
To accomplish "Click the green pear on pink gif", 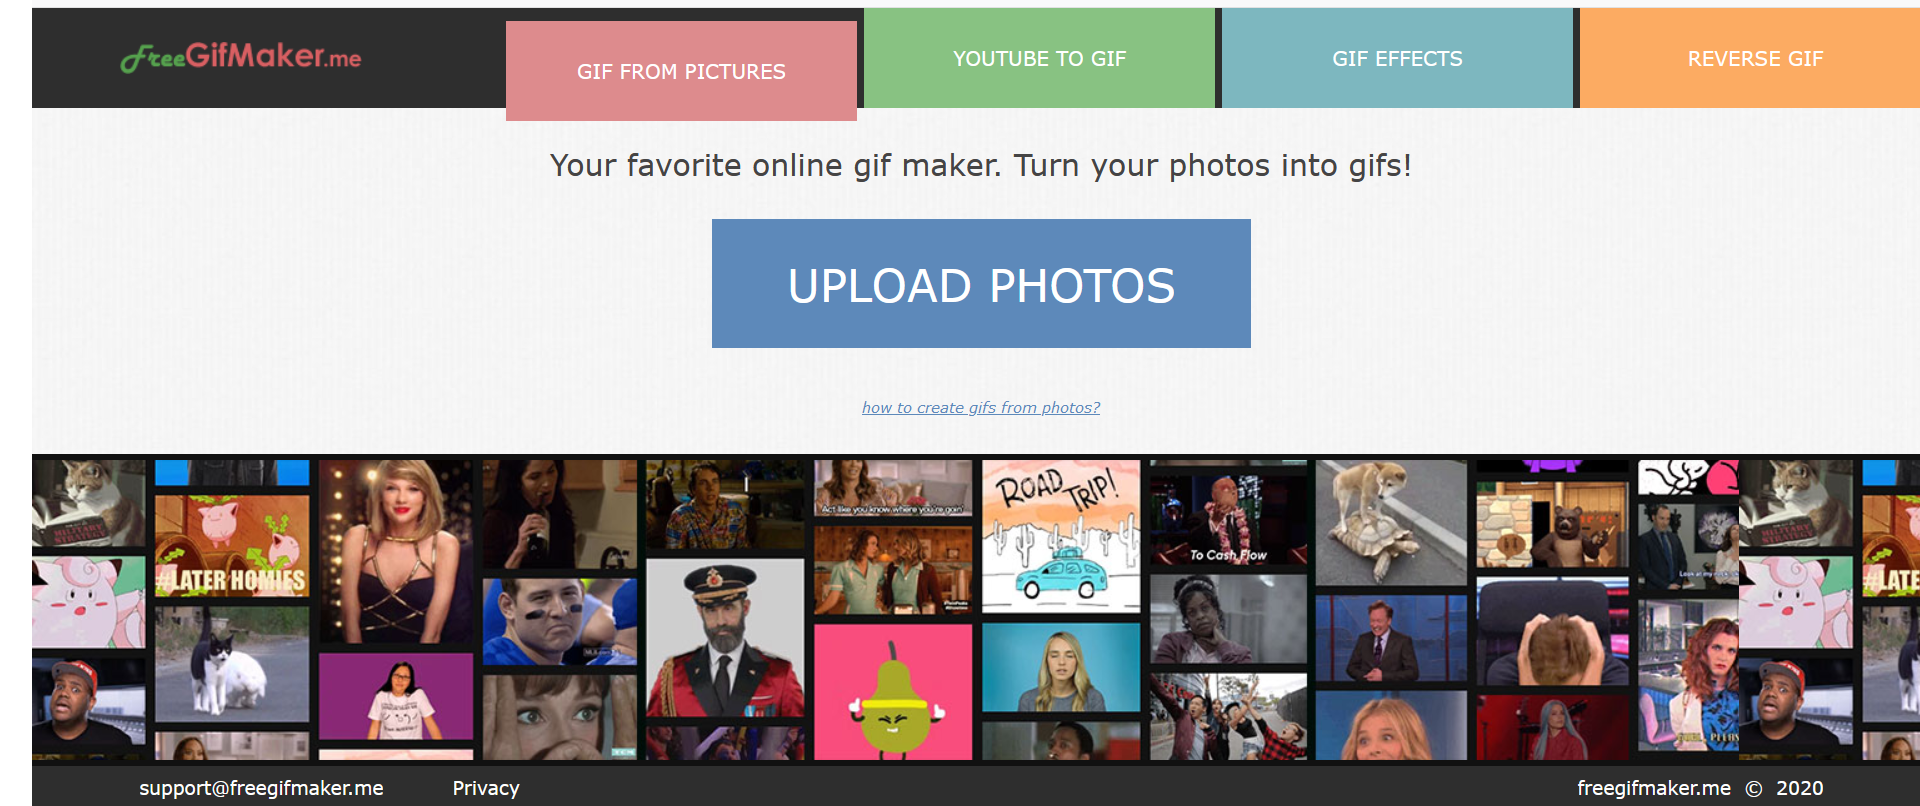I will point(893,692).
